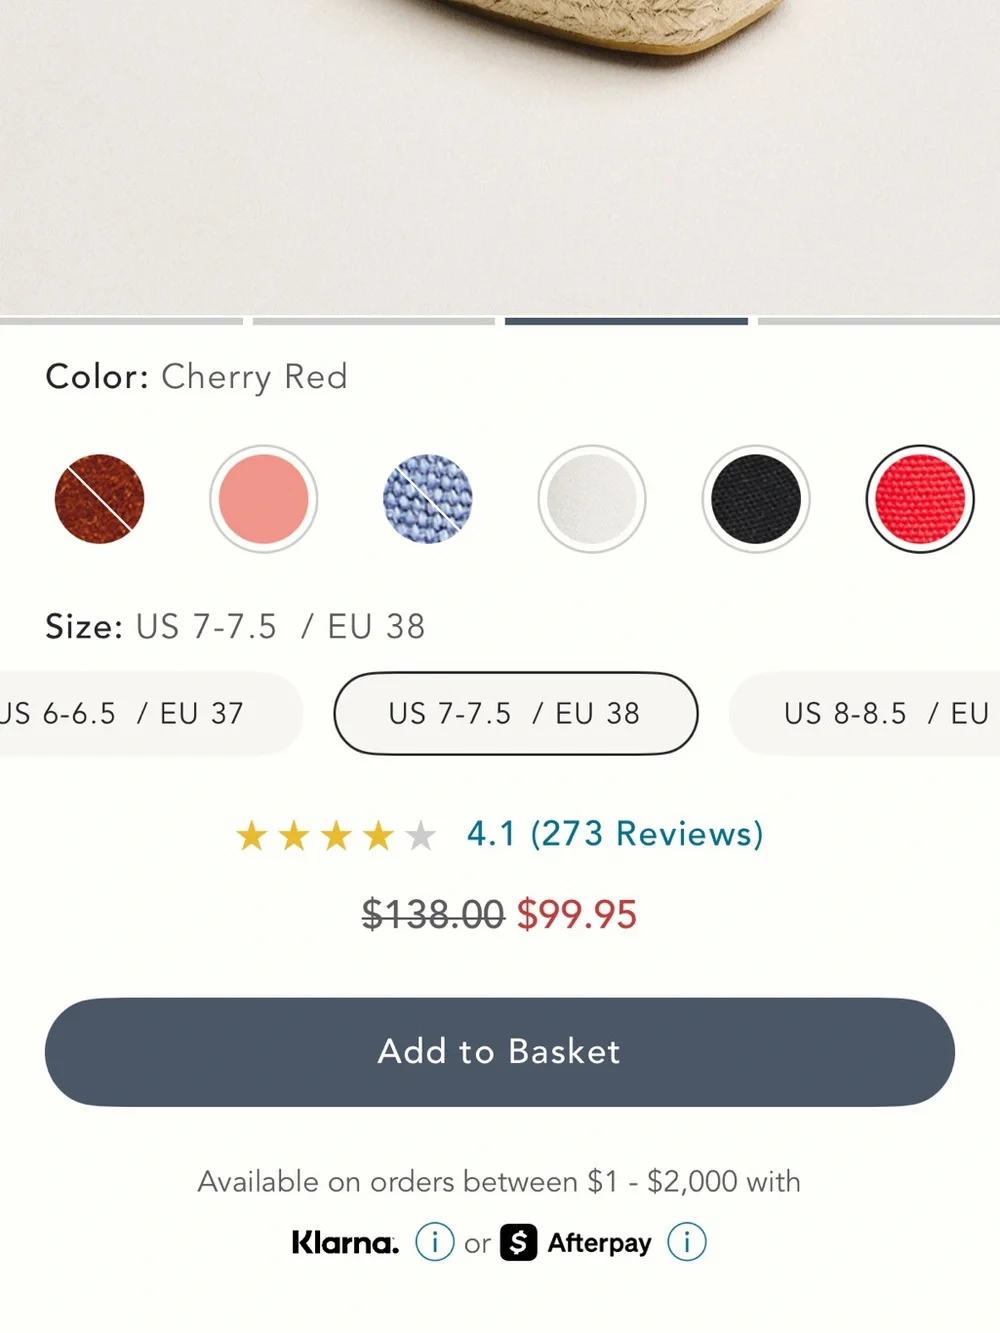Select size US 8-8.5
The width and height of the screenshot is (1000, 1333).
coord(865,713)
